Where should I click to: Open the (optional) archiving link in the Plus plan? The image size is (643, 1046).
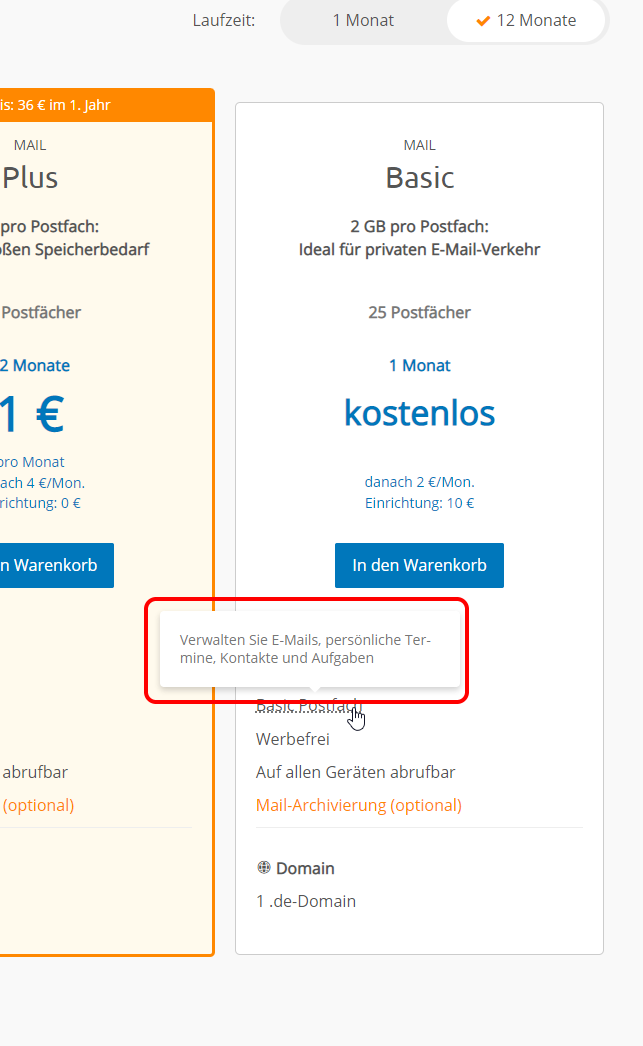[x=38, y=805]
